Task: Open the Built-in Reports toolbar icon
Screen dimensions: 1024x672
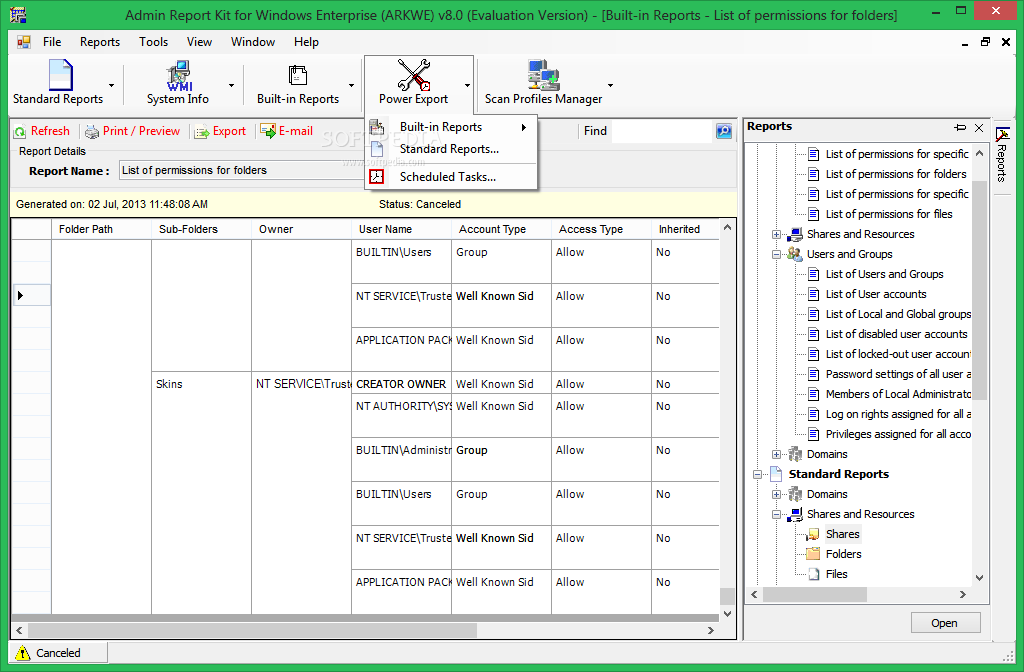Action: coord(298,76)
